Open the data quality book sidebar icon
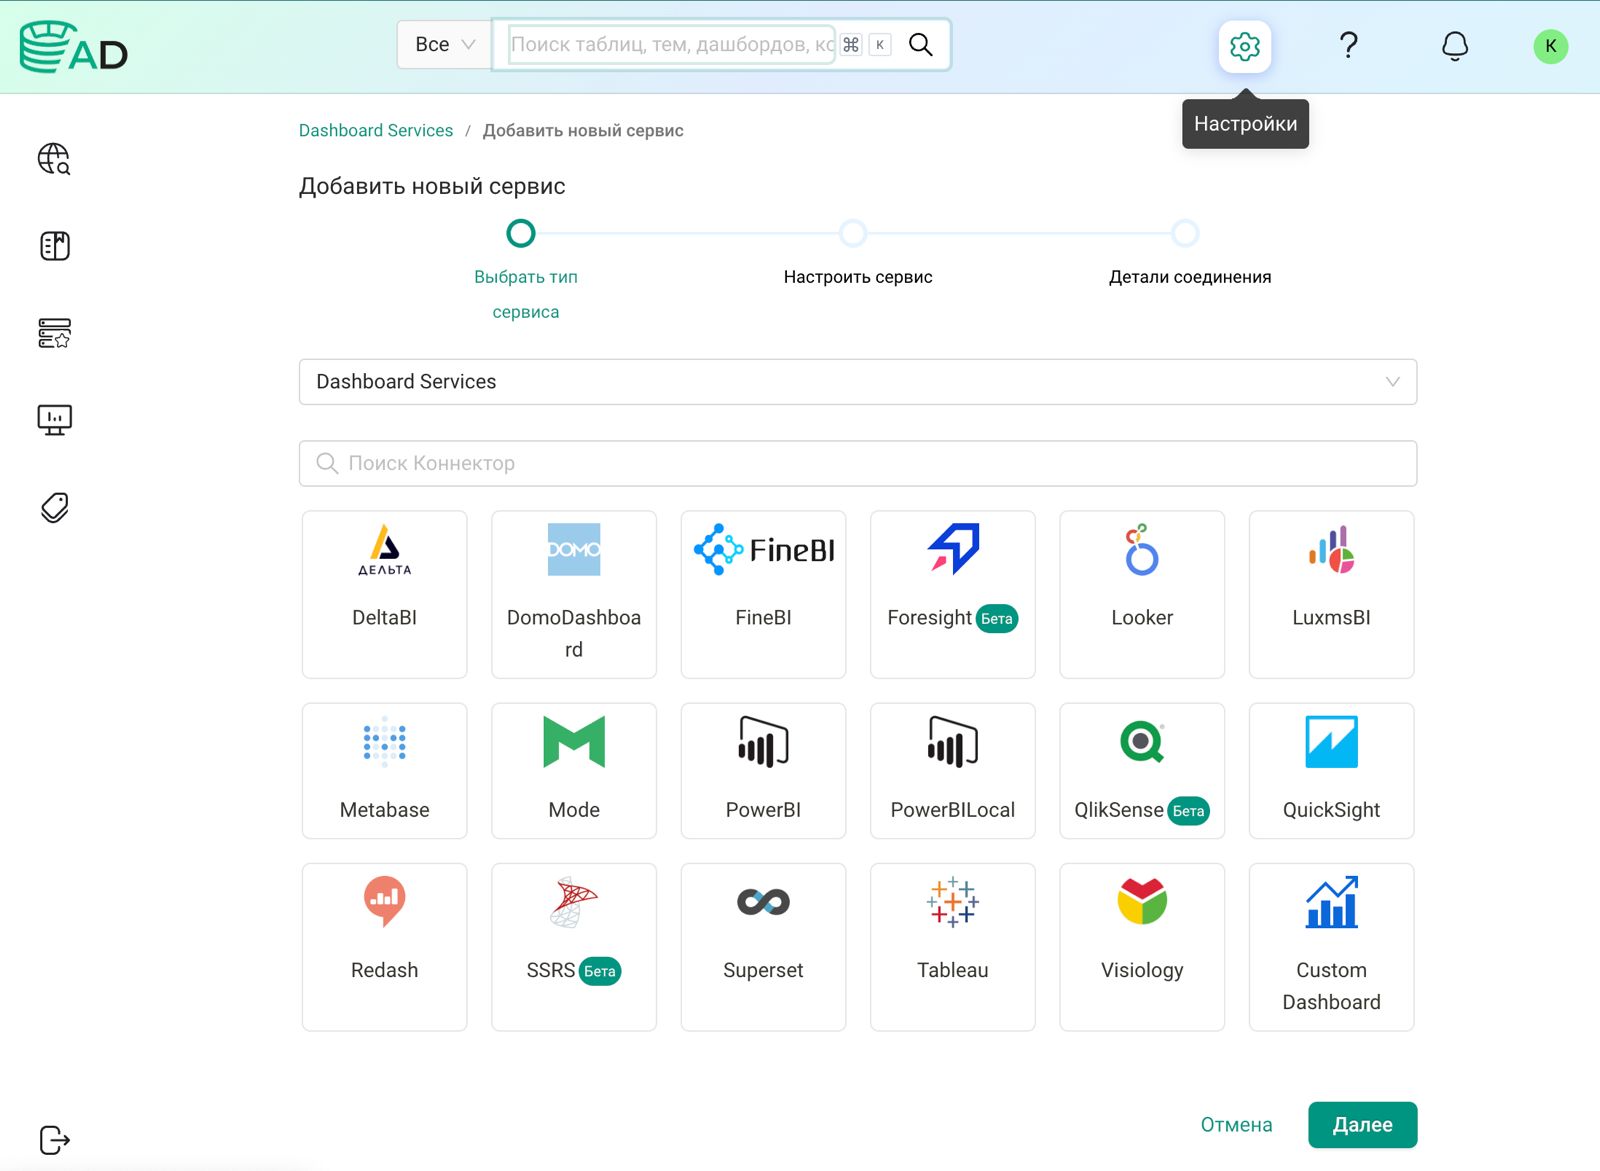The width and height of the screenshot is (1600, 1171). 54,246
